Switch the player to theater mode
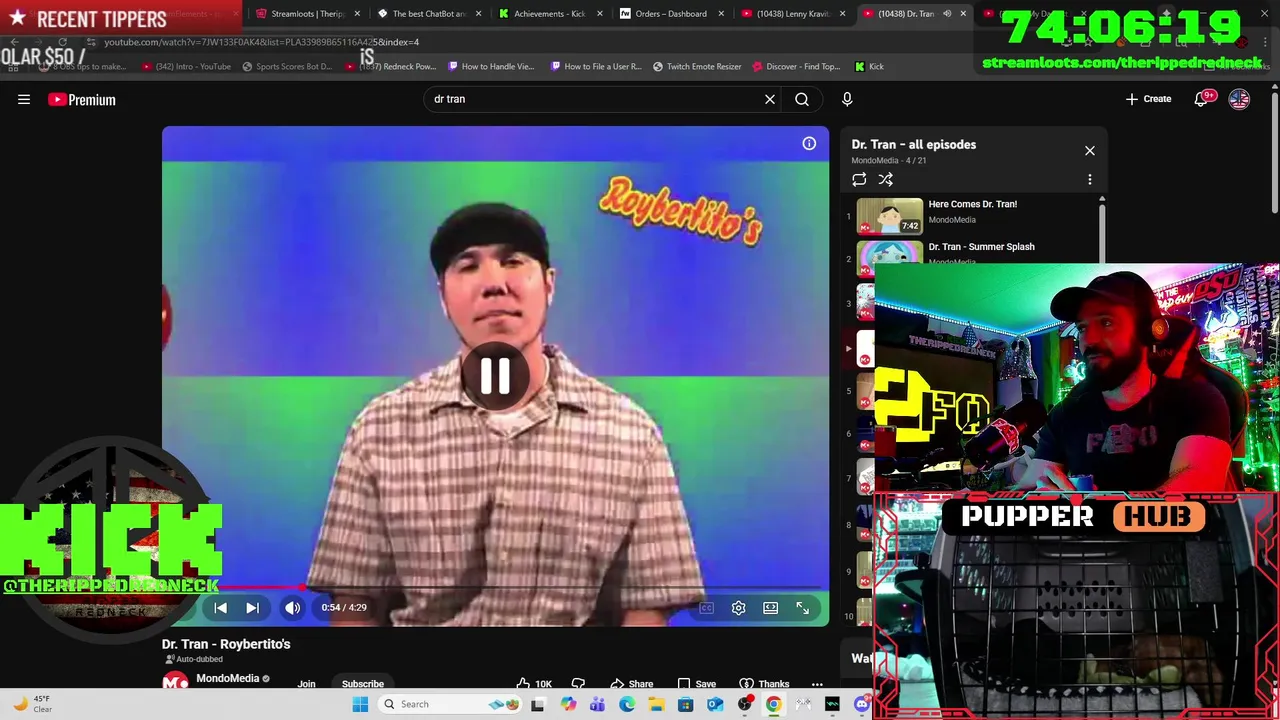This screenshot has height=720, width=1280. click(770, 607)
